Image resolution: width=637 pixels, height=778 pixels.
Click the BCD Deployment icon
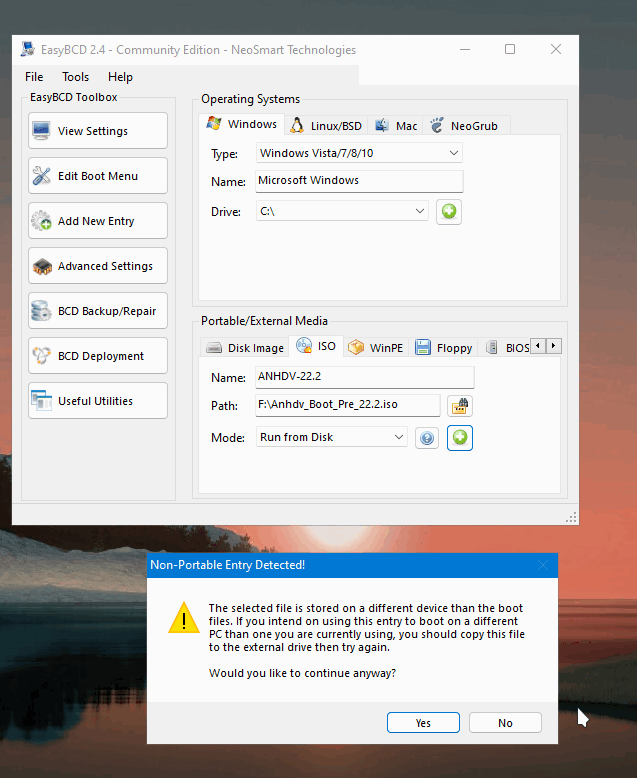pyautogui.click(x=41, y=356)
